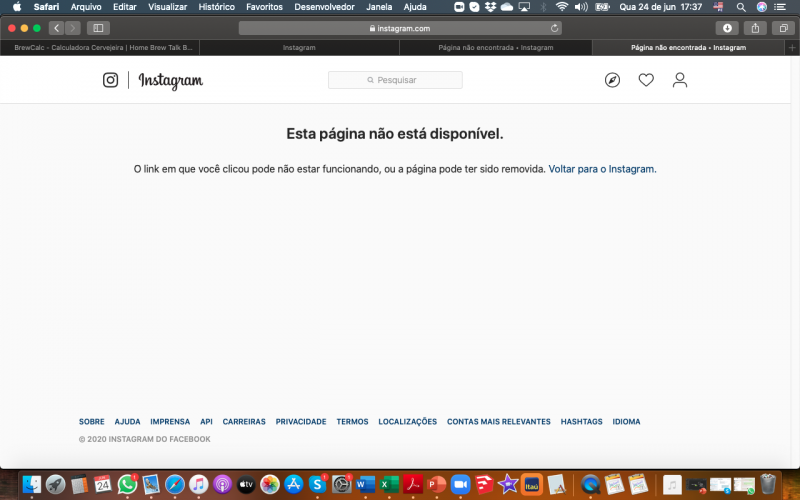
Task: Toggle the Safari sidebar button
Action: tap(98, 28)
